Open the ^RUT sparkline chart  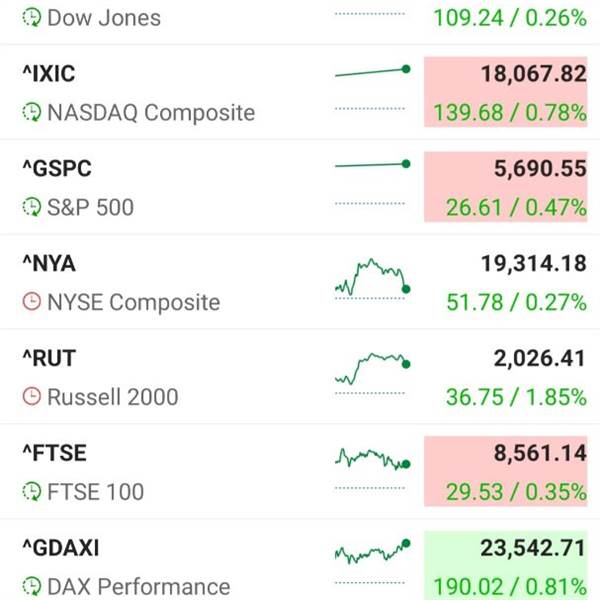[373, 368]
